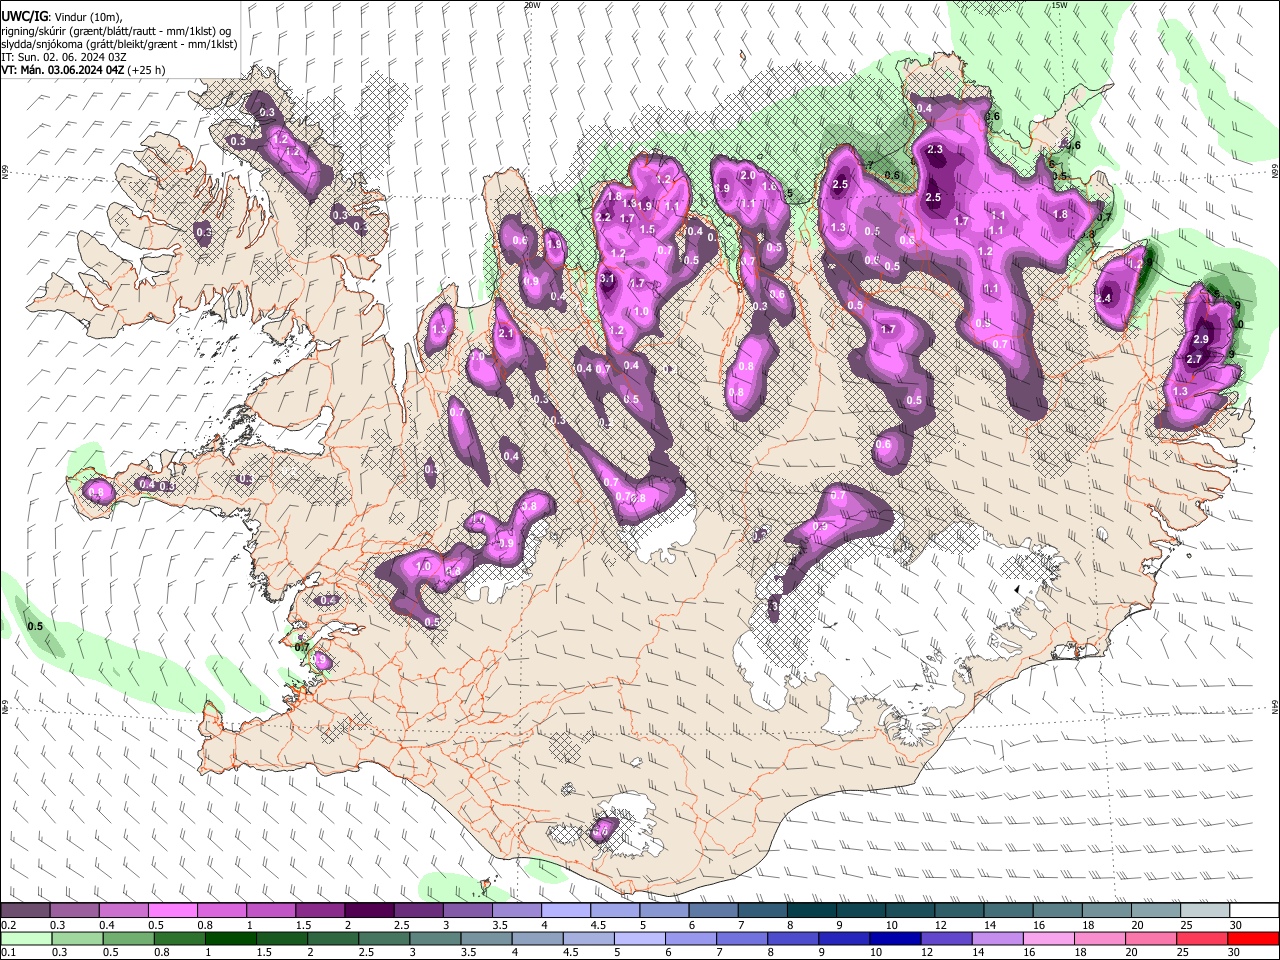This screenshot has height=960, width=1280.
Task: Click the '3.1' precipitation value on the map
Action: coord(607,279)
